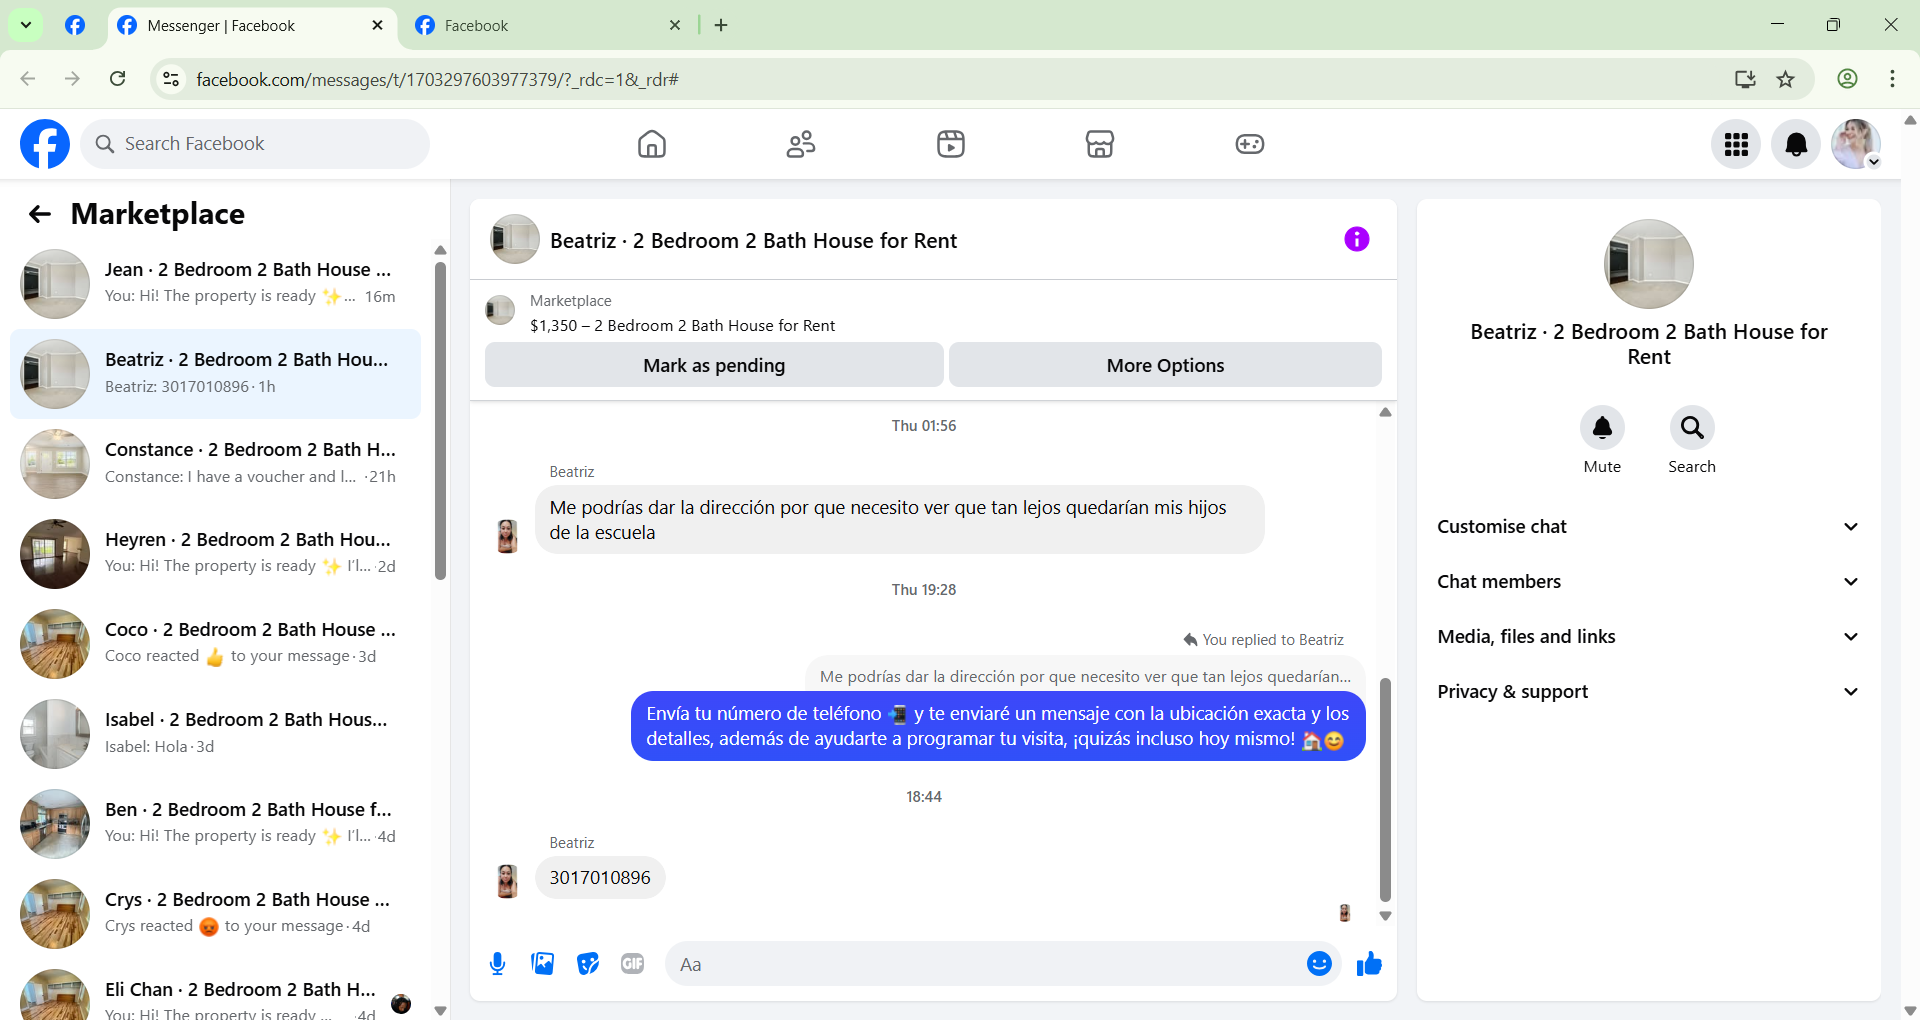Open a new browser tab
Viewport: 1920px width, 1020px height.
721,26
